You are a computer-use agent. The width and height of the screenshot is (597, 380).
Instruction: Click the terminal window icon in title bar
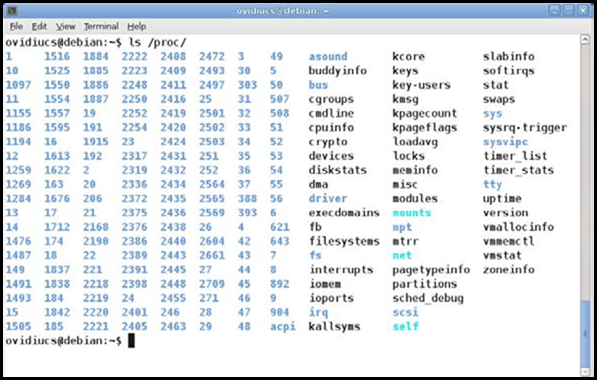click(12, 10)
